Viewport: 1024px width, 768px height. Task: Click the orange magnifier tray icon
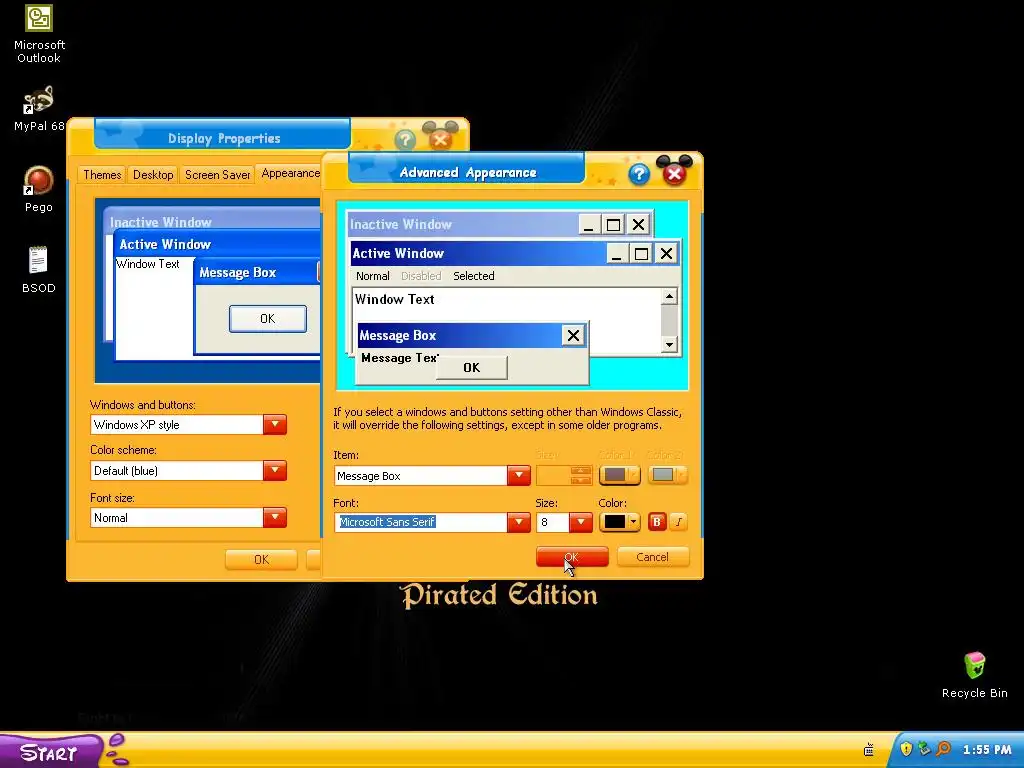click(943, 749)
